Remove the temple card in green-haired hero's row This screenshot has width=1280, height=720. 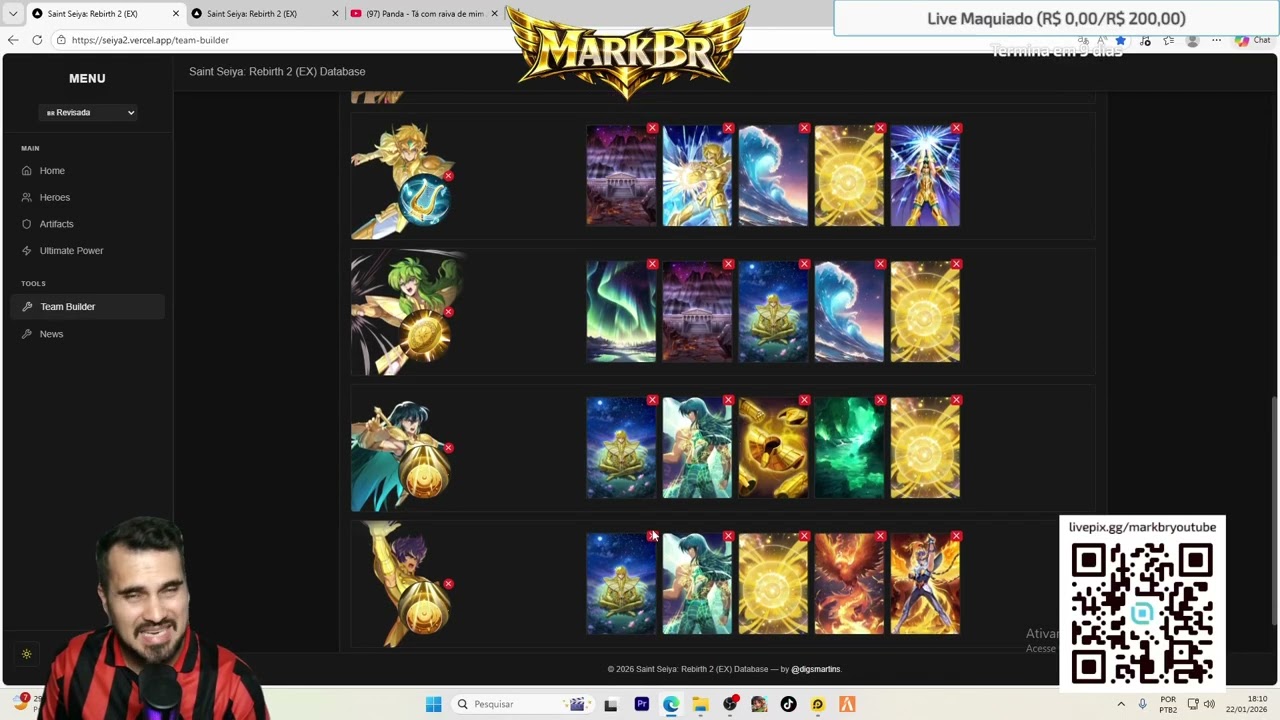(728, 264)
